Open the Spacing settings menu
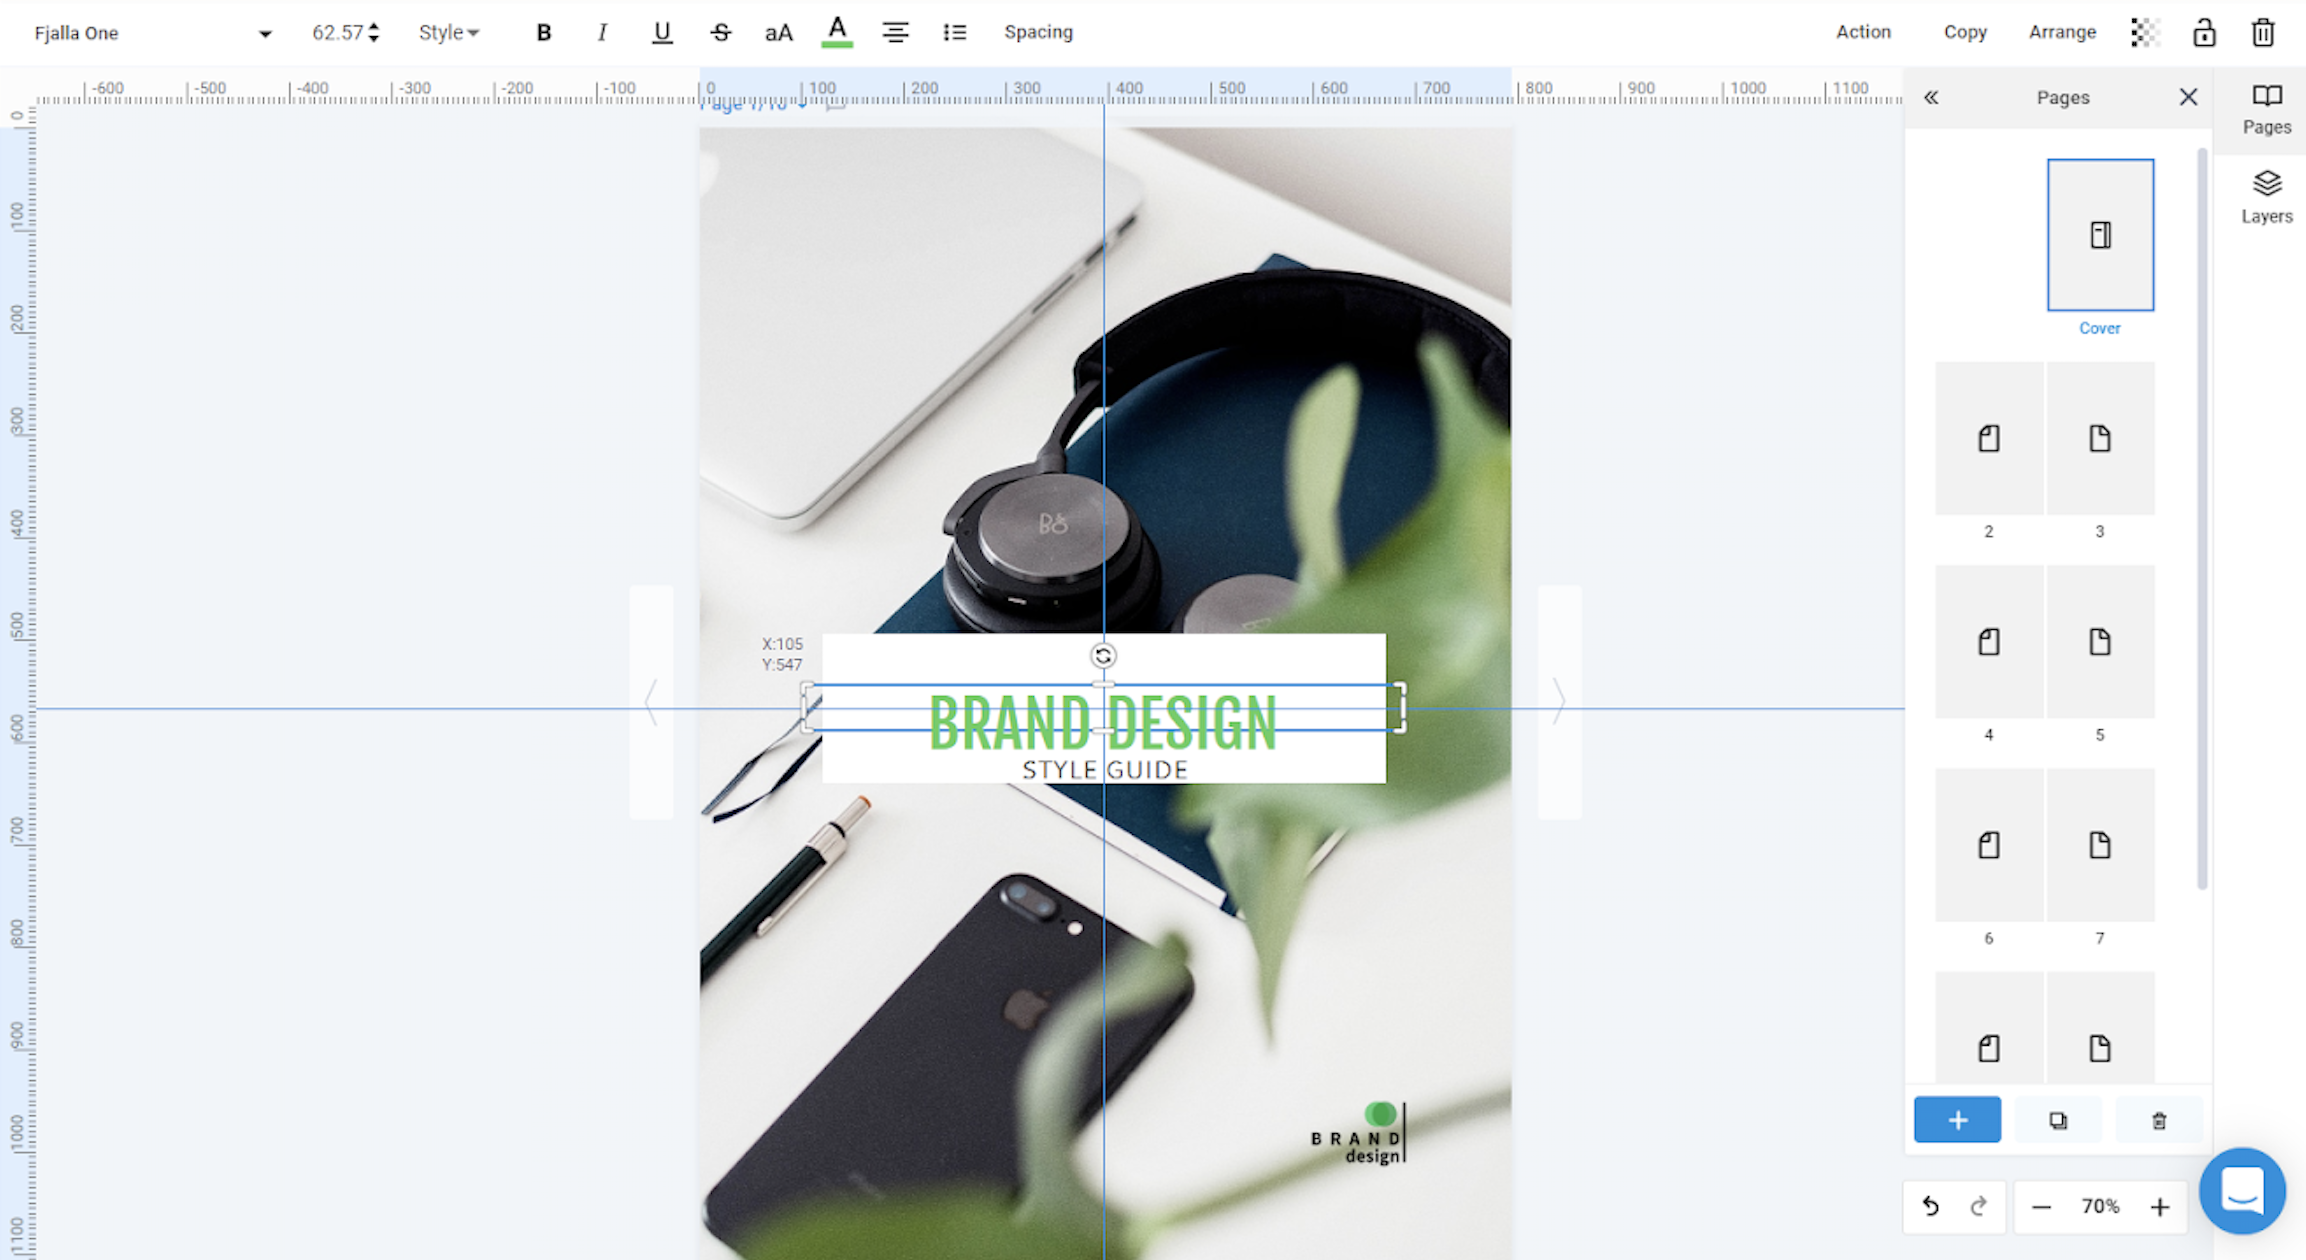 [1036, 31]
